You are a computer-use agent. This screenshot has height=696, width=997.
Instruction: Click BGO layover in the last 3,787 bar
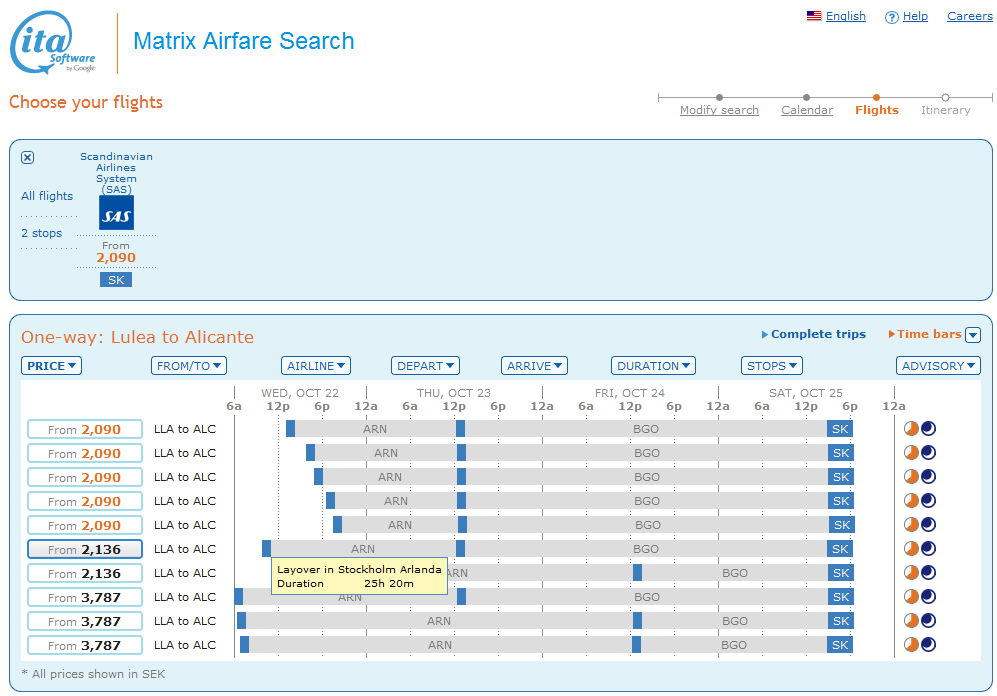[x=734, y=645]
